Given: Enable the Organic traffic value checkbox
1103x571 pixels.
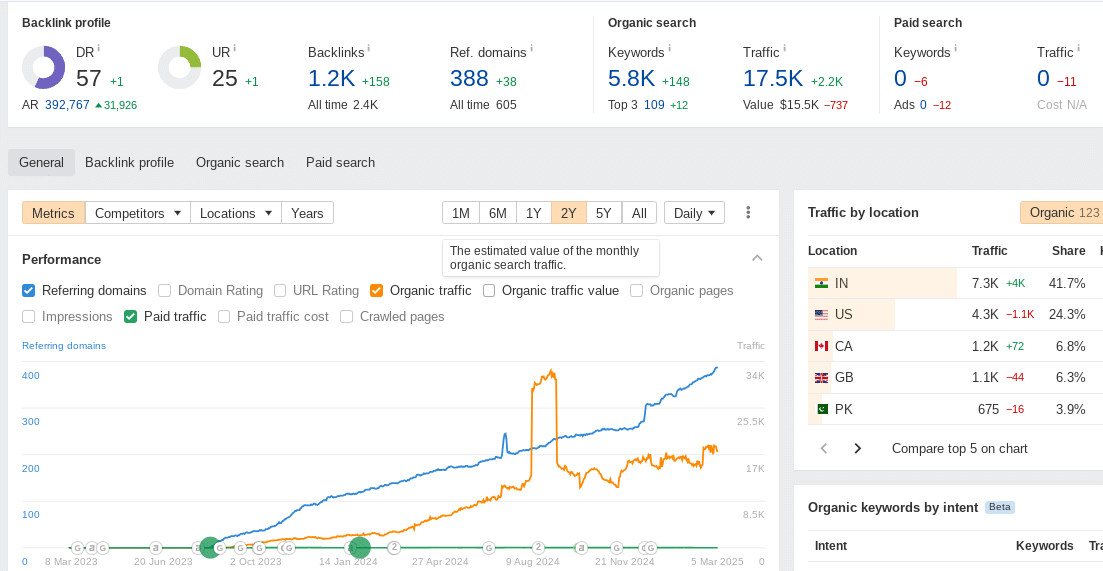Looking at the screenshot, I should (489, 291).
